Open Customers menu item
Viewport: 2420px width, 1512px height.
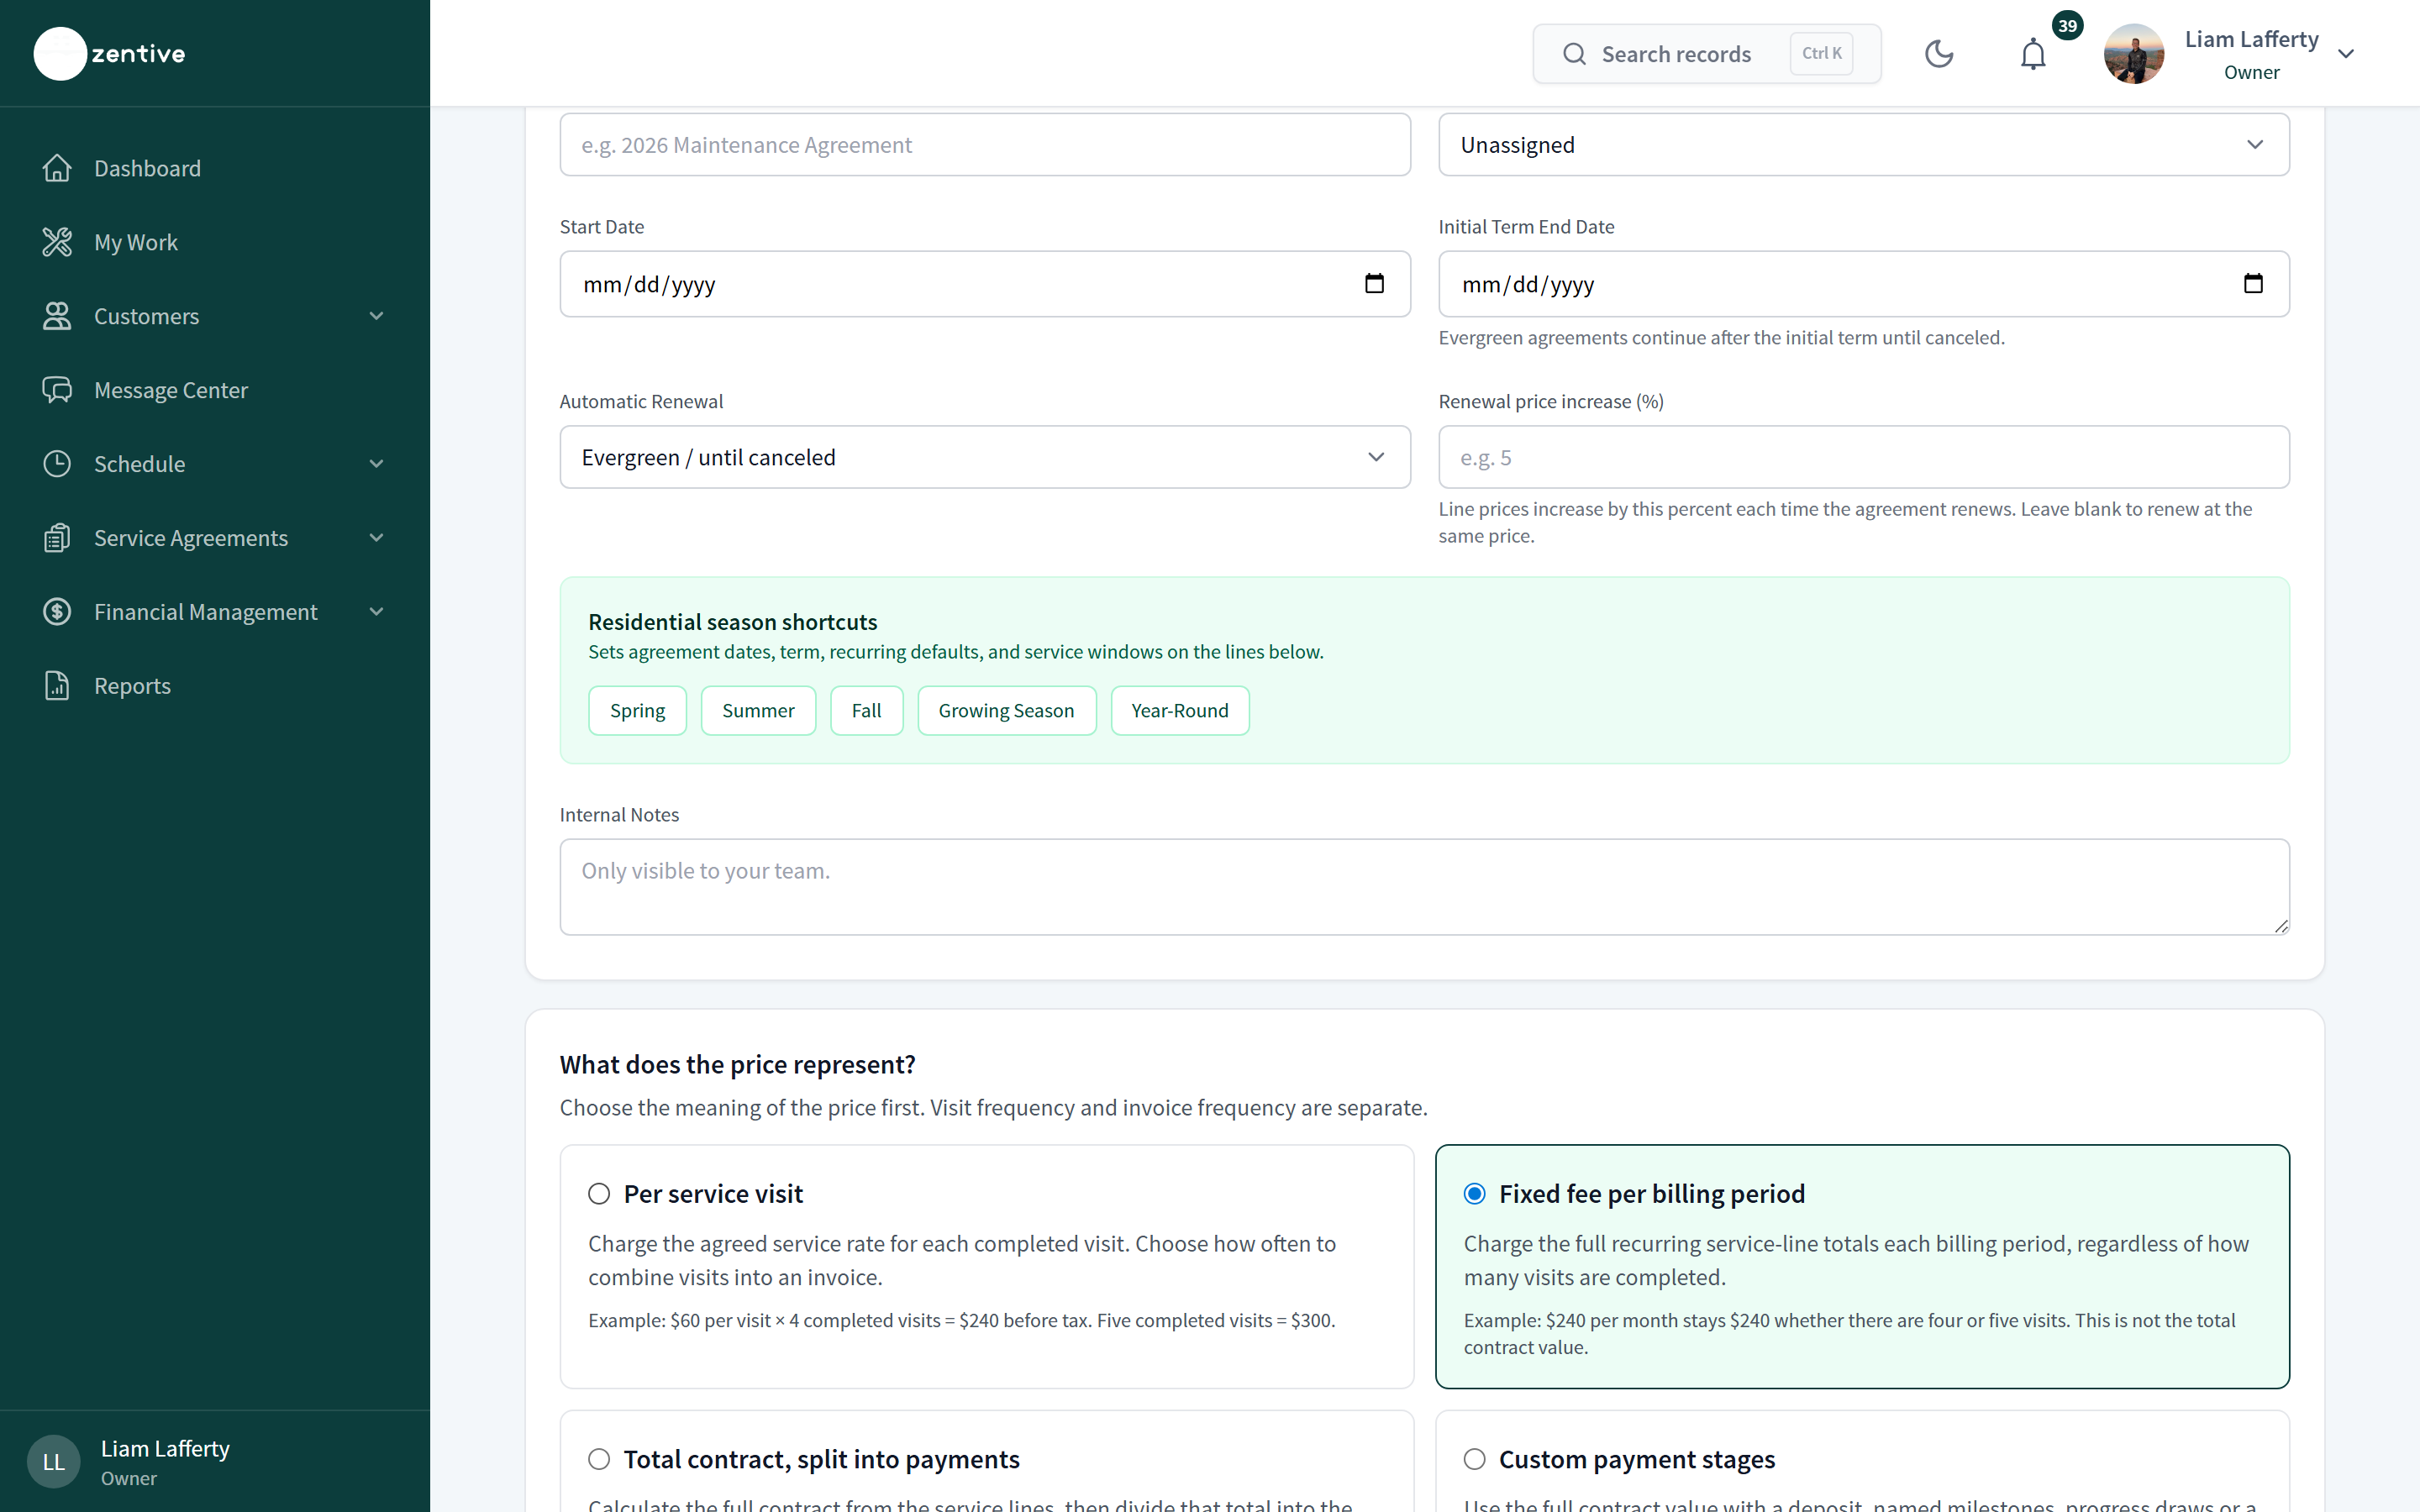click(x=146, y=316)
